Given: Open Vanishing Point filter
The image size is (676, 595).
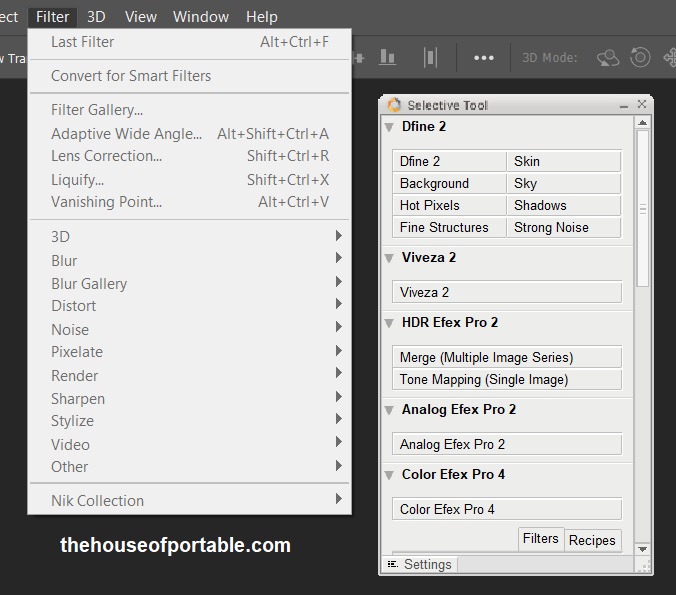Looking at the screenshot, I should click(190, 202).
